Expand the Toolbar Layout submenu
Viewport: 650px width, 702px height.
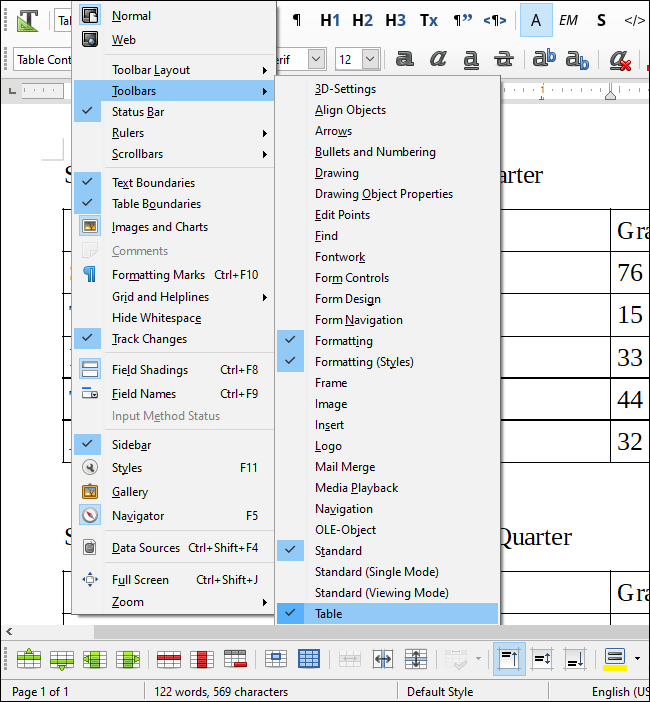click(x=174, y=70)
